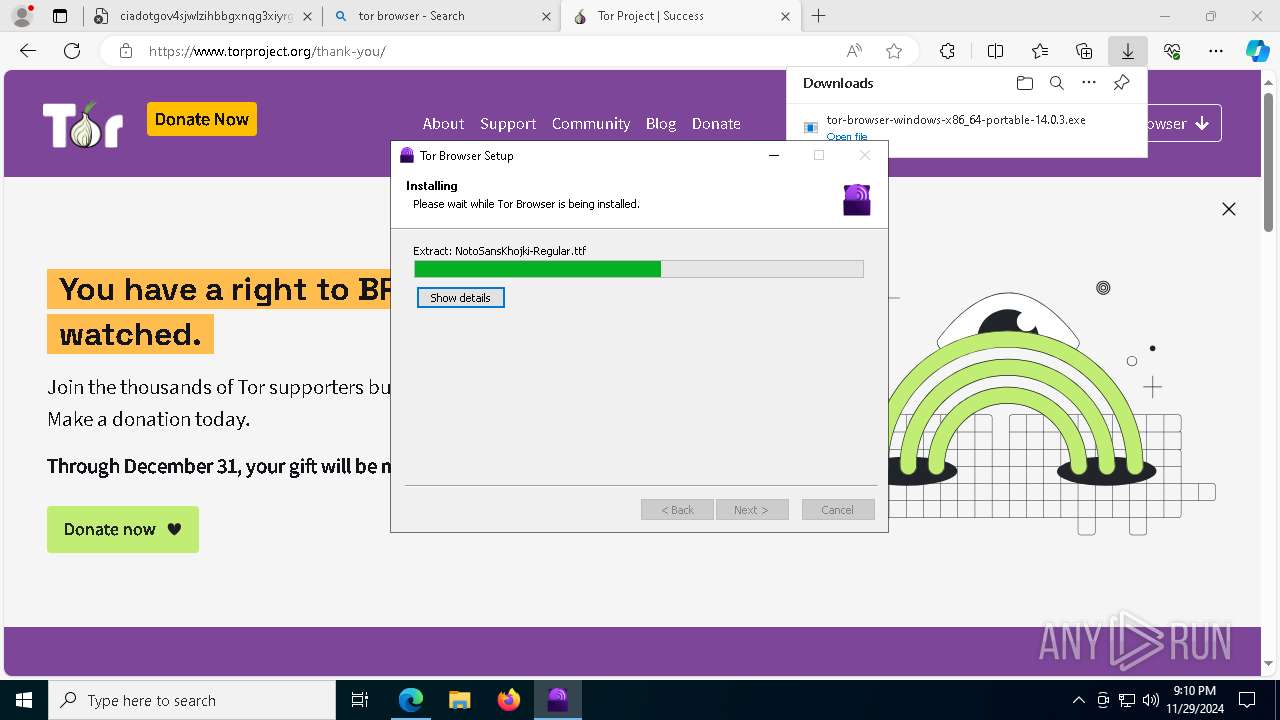Pin the Downloads panel
This screenshot has height=720, width=1280.
[x=1122, y=83]
